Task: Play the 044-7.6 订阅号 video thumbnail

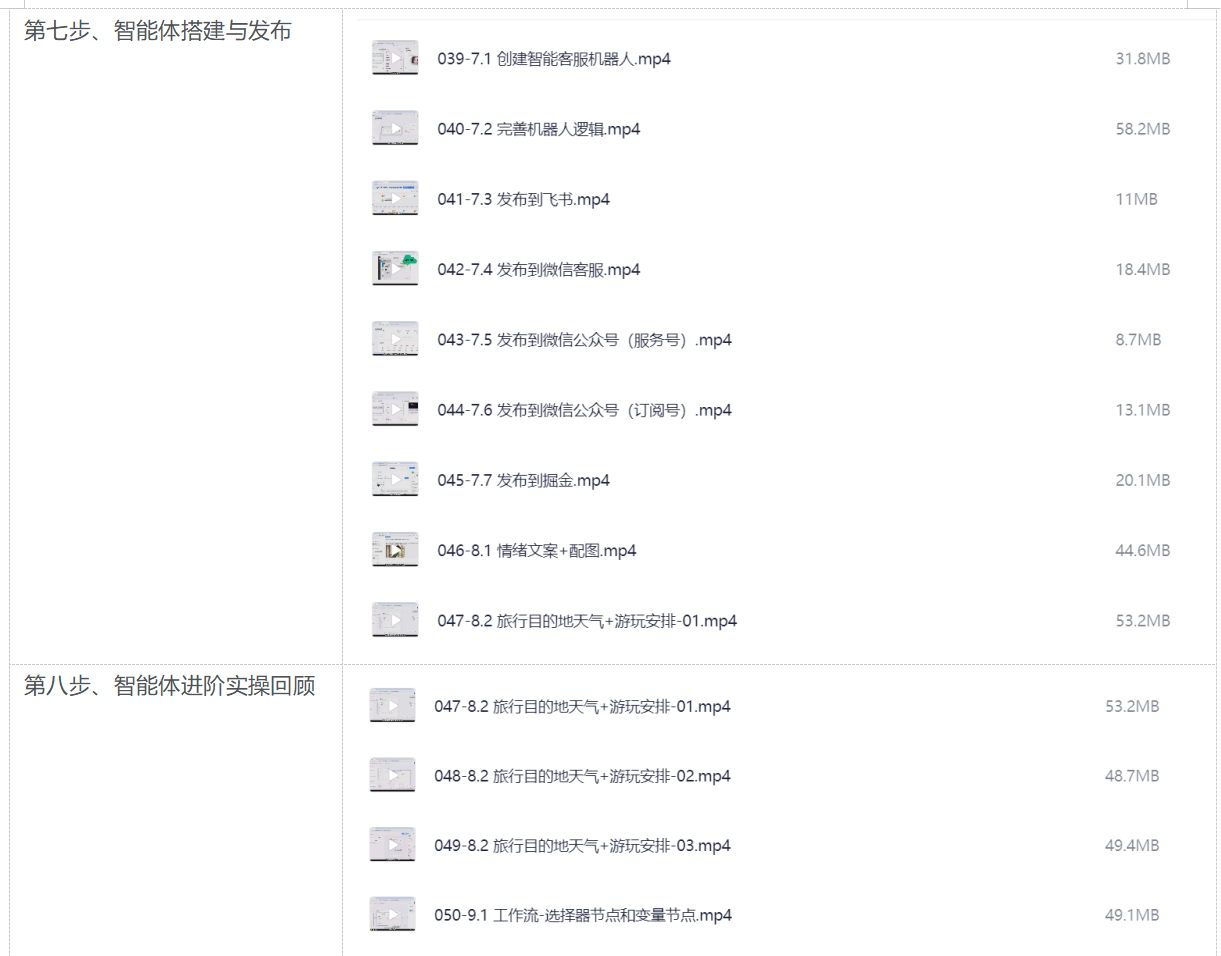Action: pos(395,409)
